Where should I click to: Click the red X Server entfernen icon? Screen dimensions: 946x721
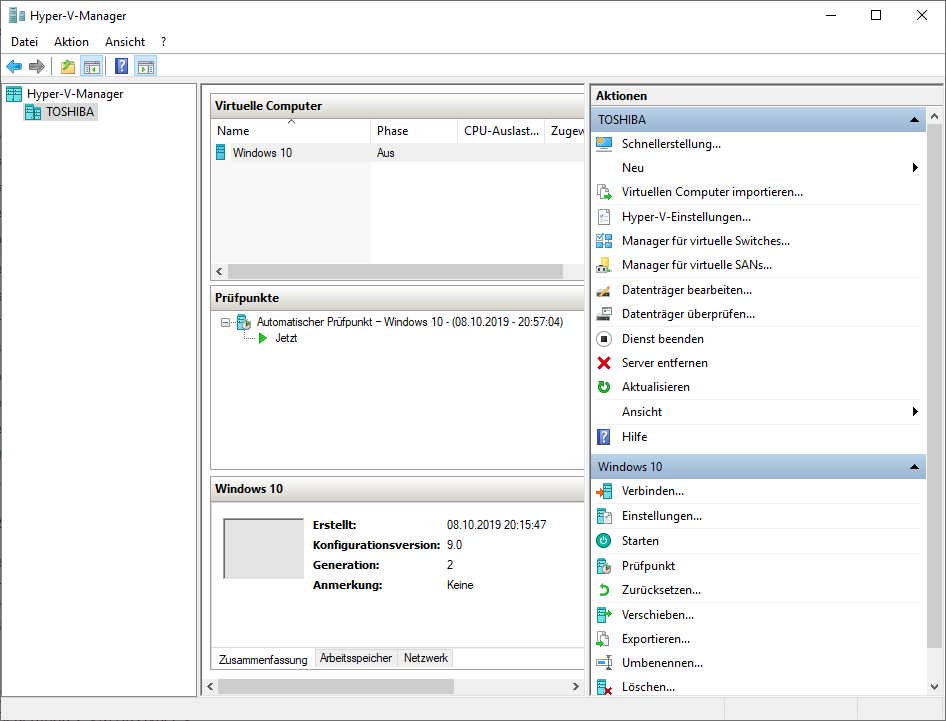(x=603, y=363)
